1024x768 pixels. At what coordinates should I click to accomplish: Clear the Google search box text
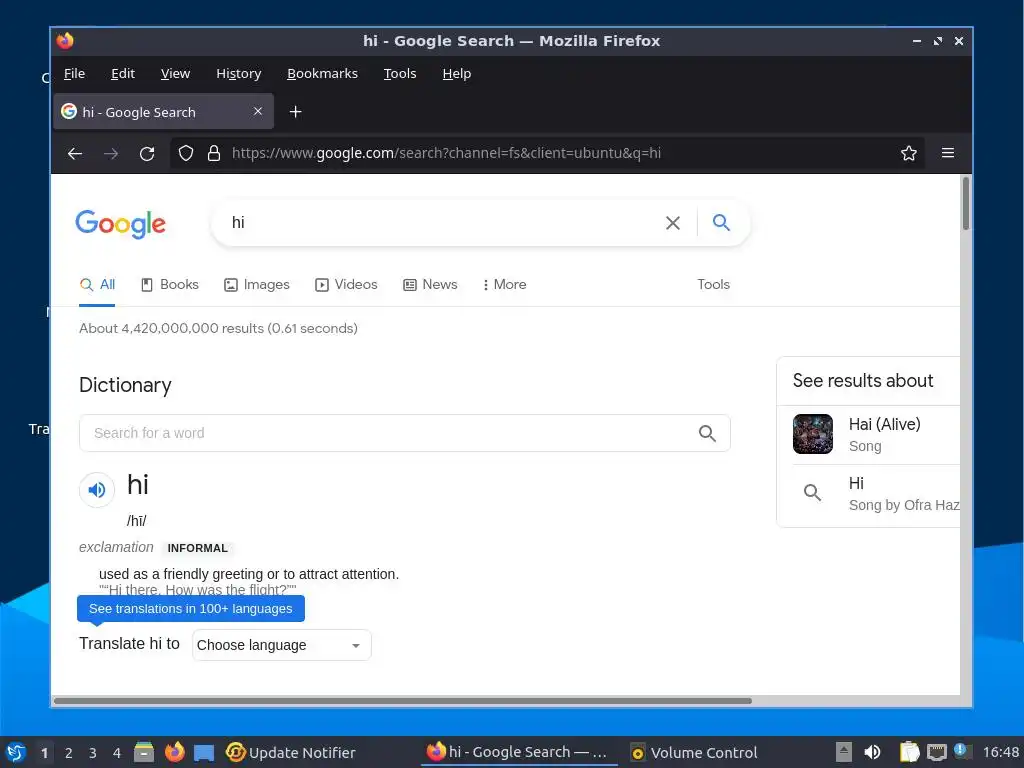click(x=673, y=223)
